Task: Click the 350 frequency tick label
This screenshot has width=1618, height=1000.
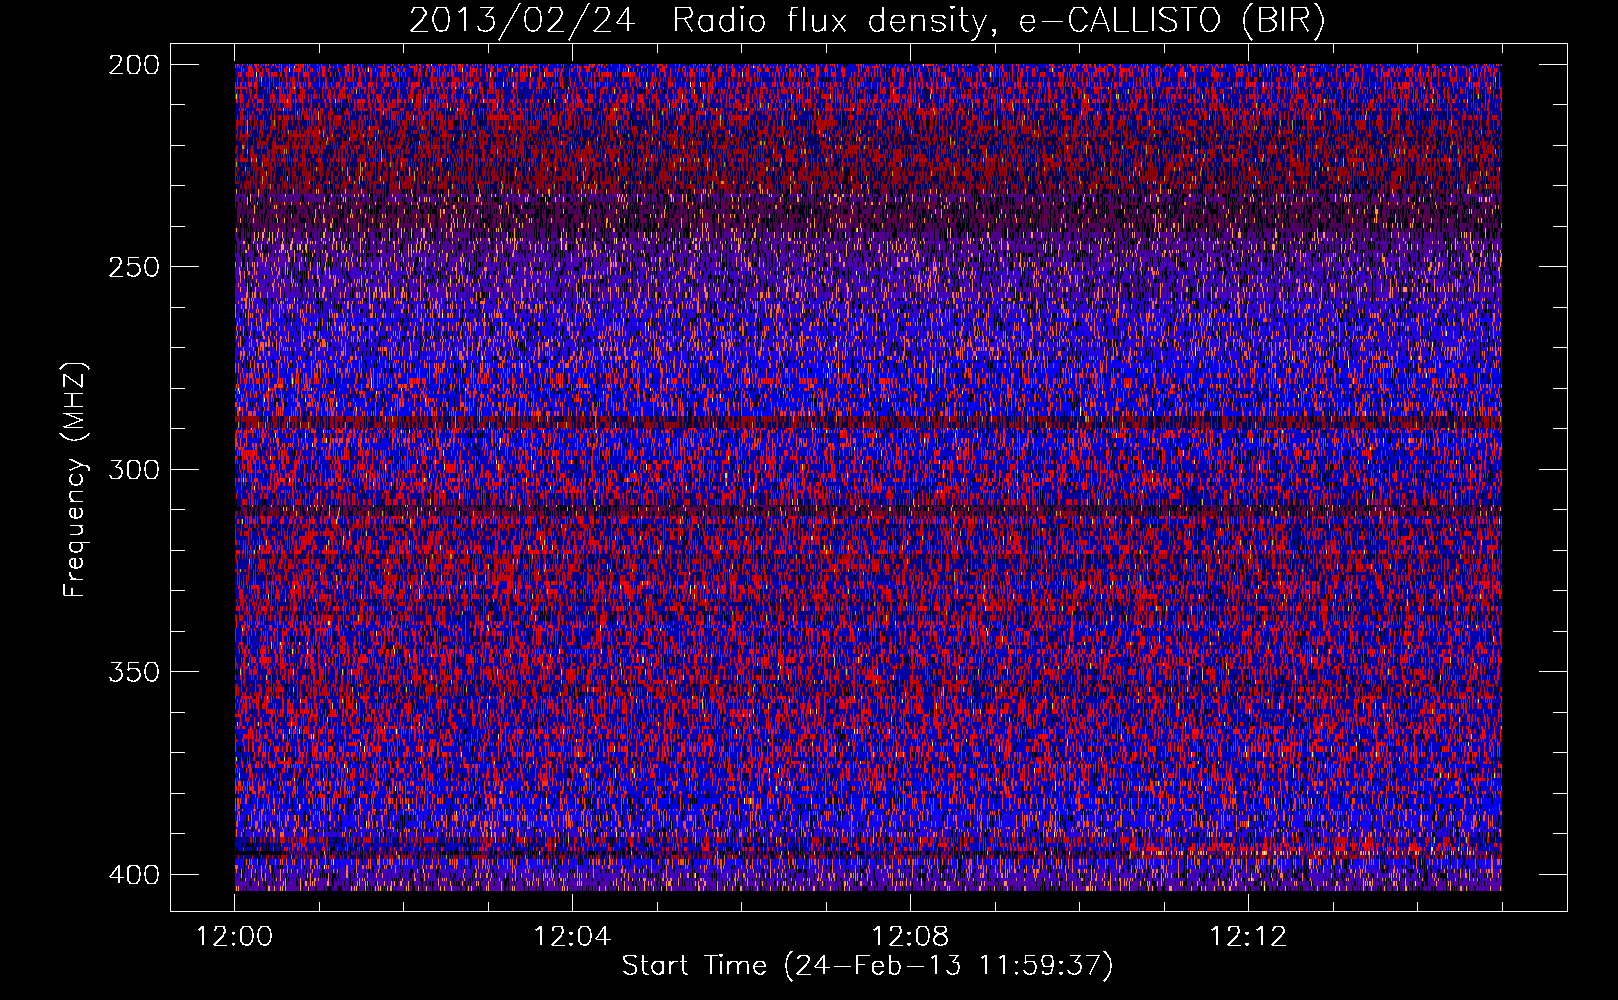Action: click(133, 672)
